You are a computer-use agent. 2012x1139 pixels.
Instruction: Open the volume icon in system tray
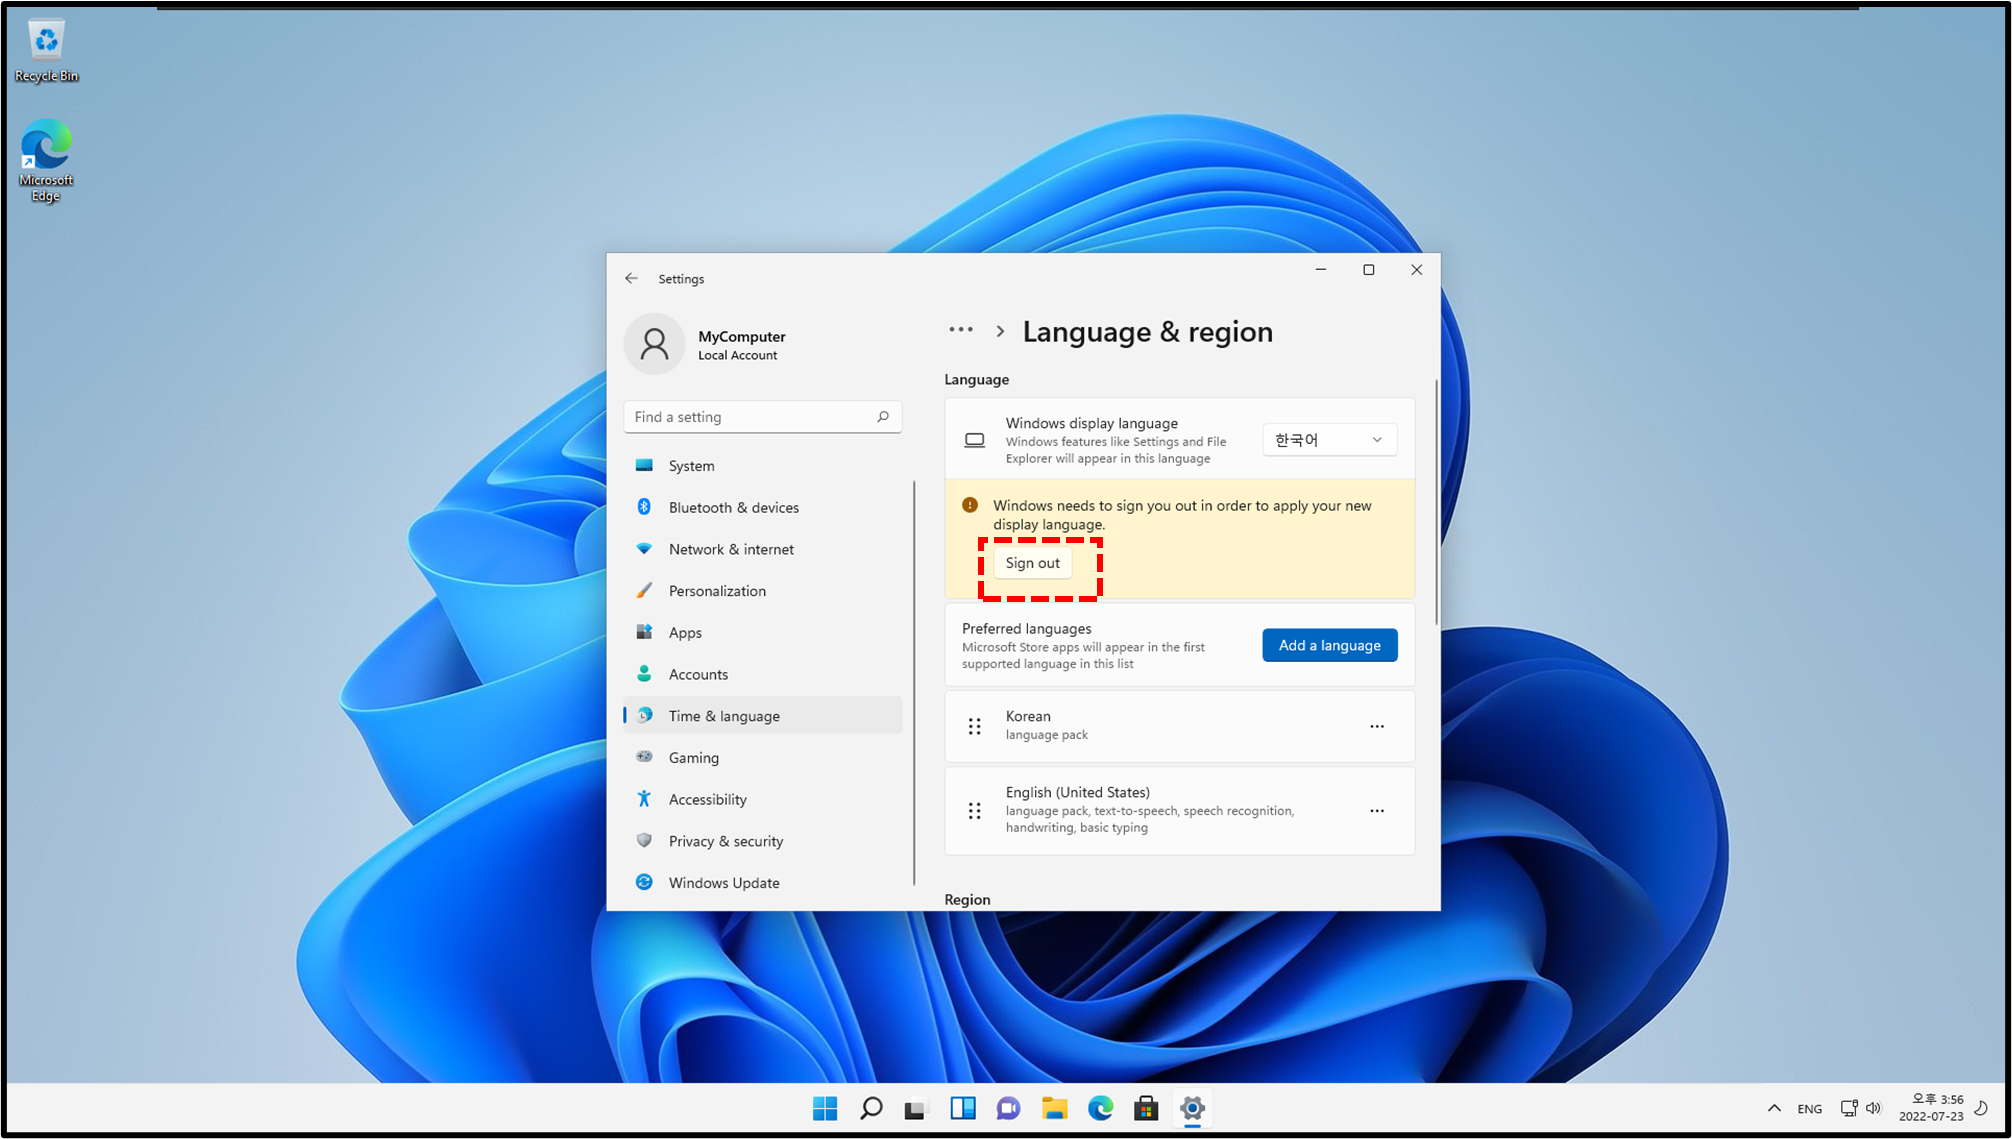(x=1874, y=1108)
